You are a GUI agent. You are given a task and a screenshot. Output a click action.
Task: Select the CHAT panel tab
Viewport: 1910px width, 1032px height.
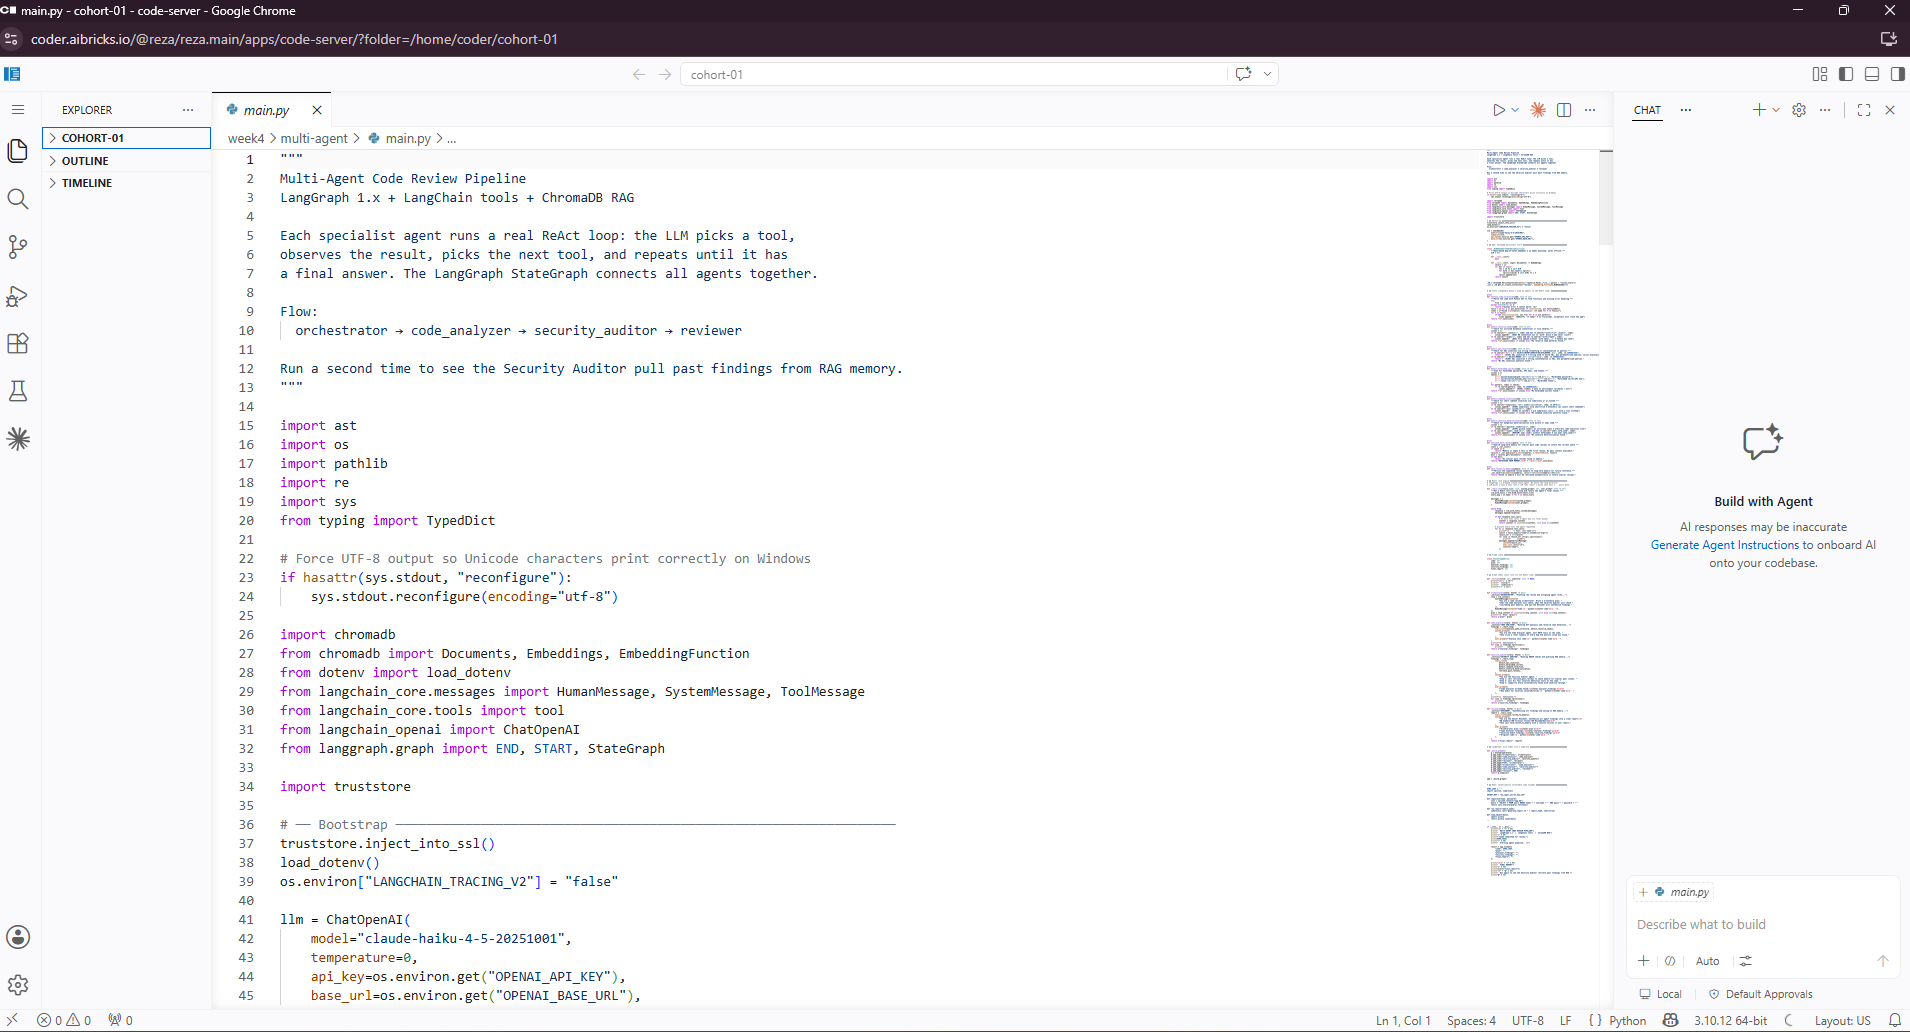(1647, 110)
